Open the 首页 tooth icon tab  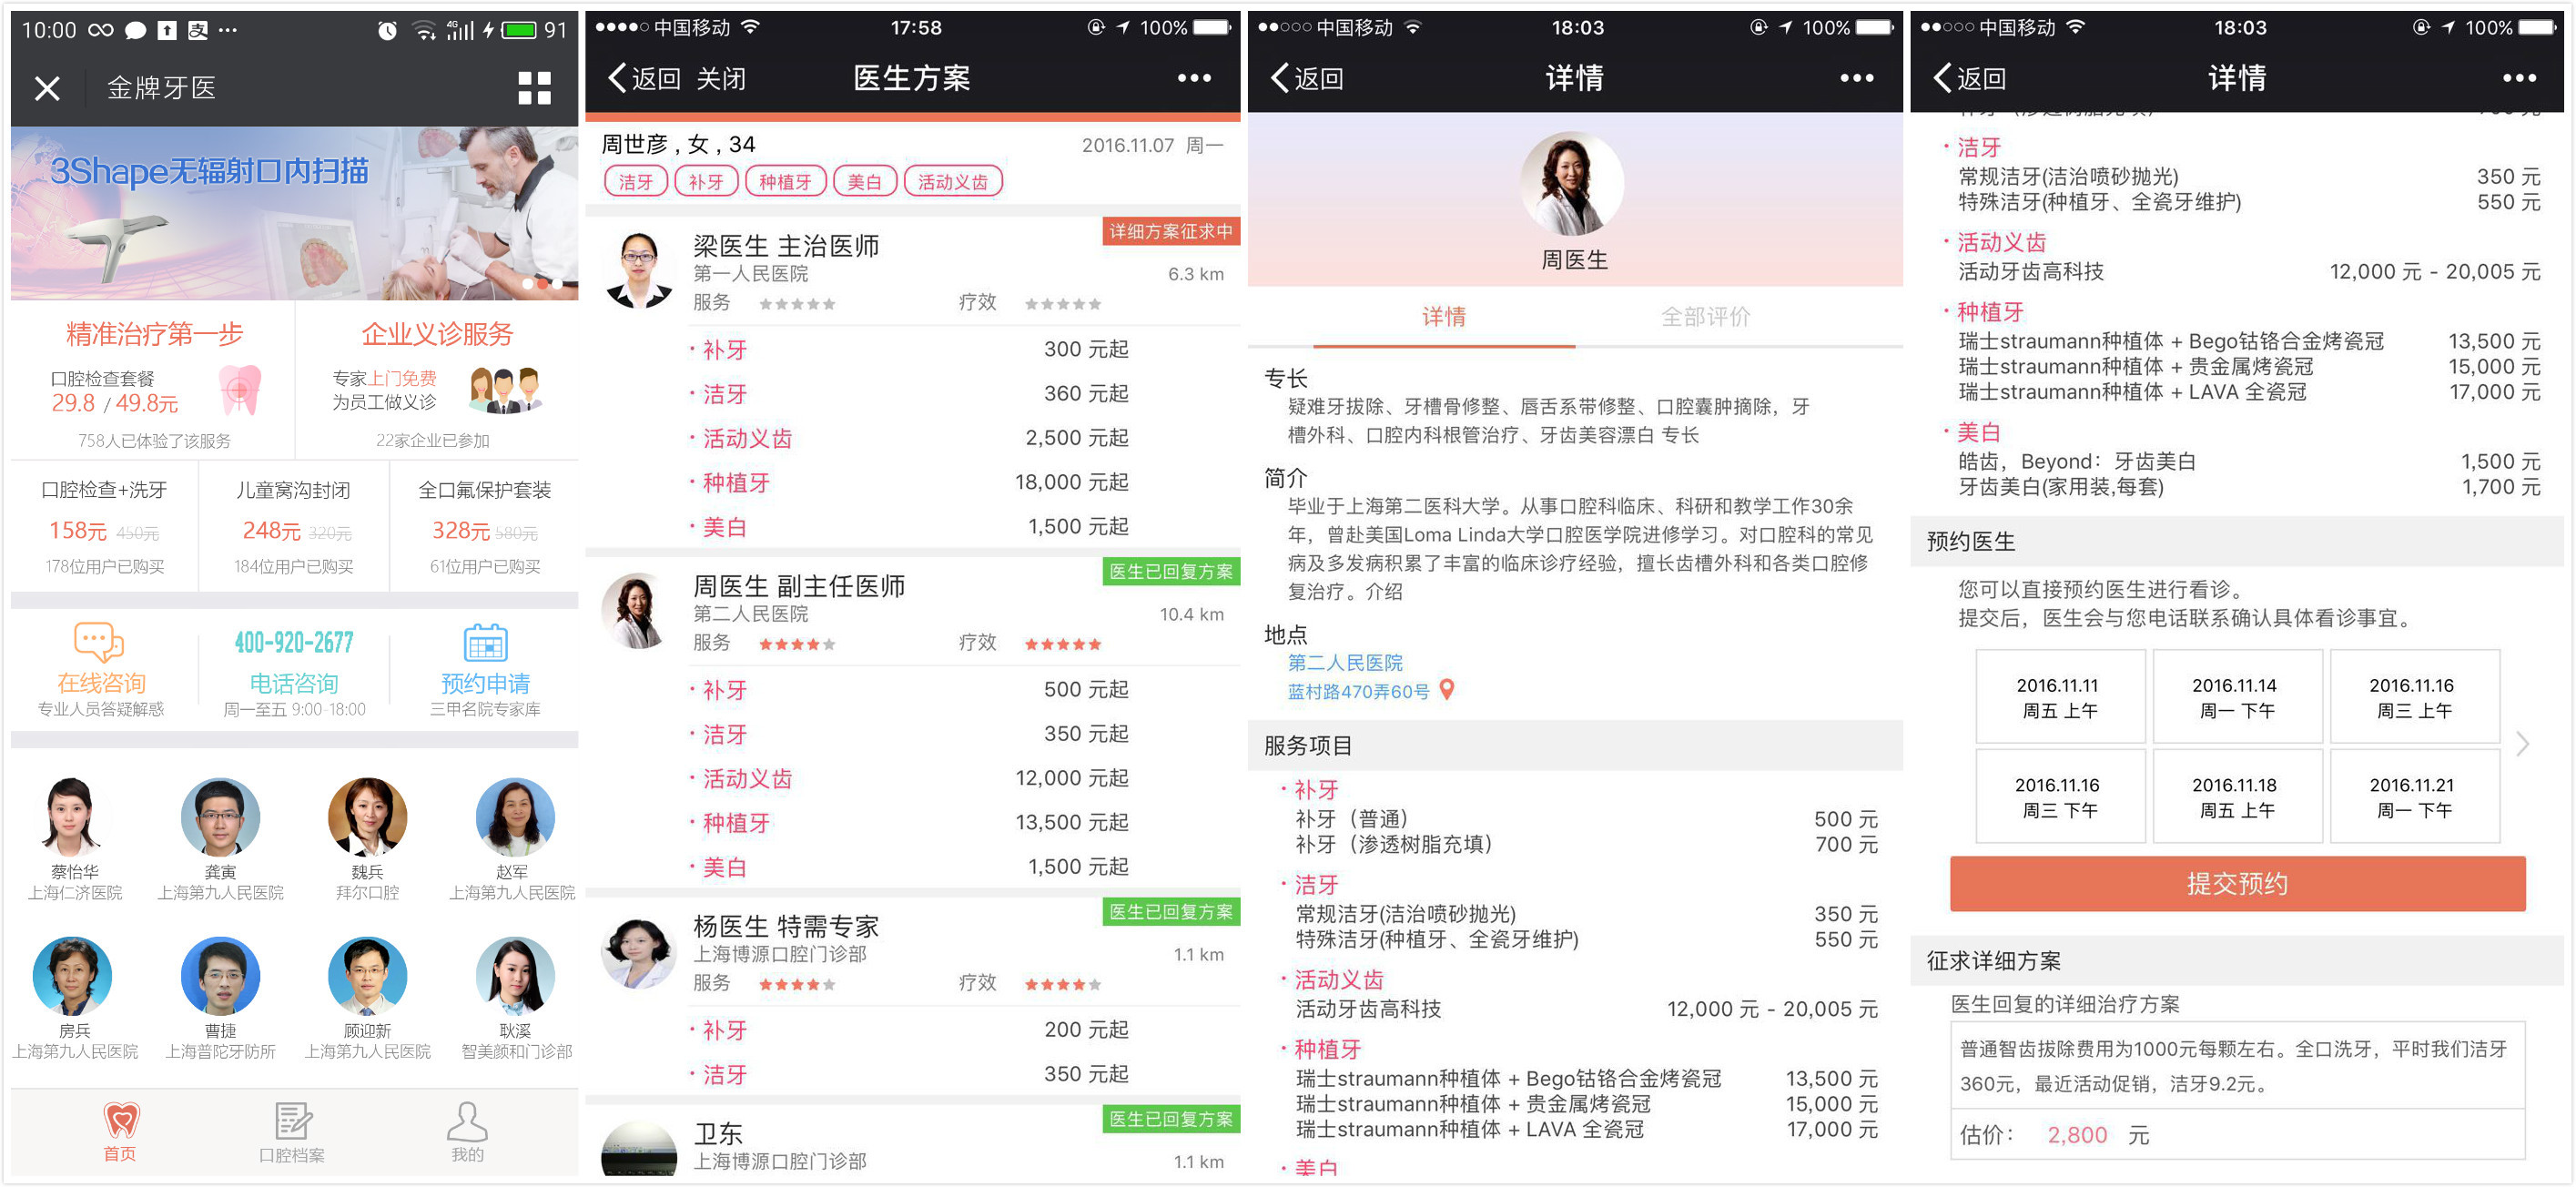click(x=121, y=1132)
